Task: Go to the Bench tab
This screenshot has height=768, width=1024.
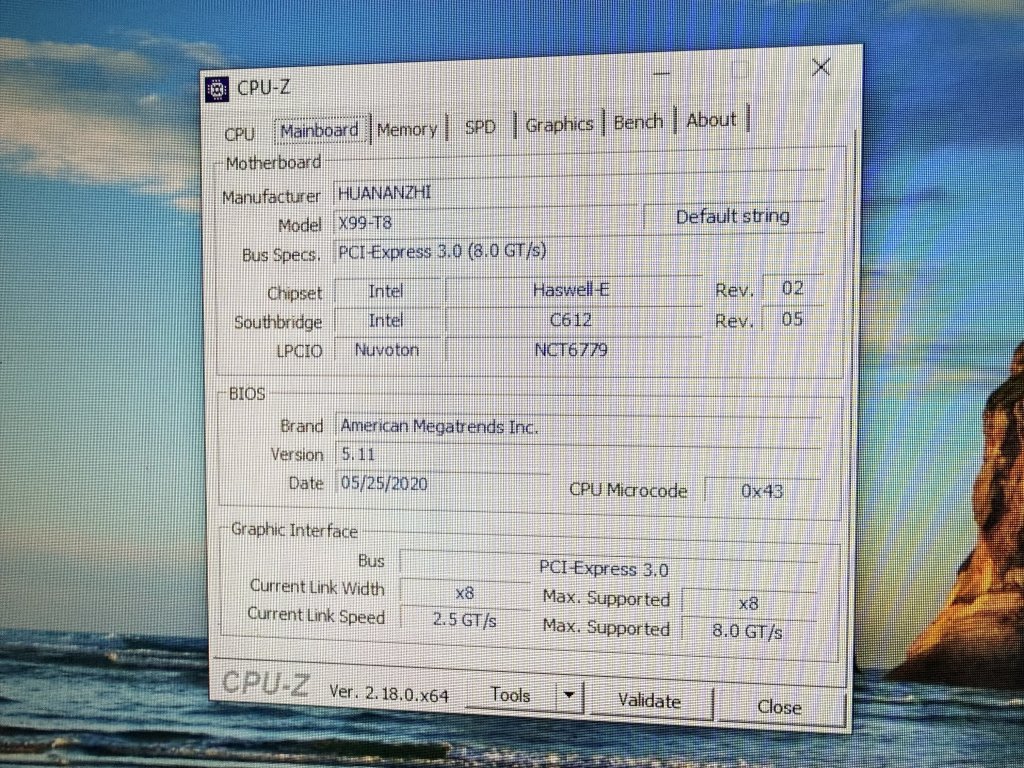Action: tap(638, 121)
